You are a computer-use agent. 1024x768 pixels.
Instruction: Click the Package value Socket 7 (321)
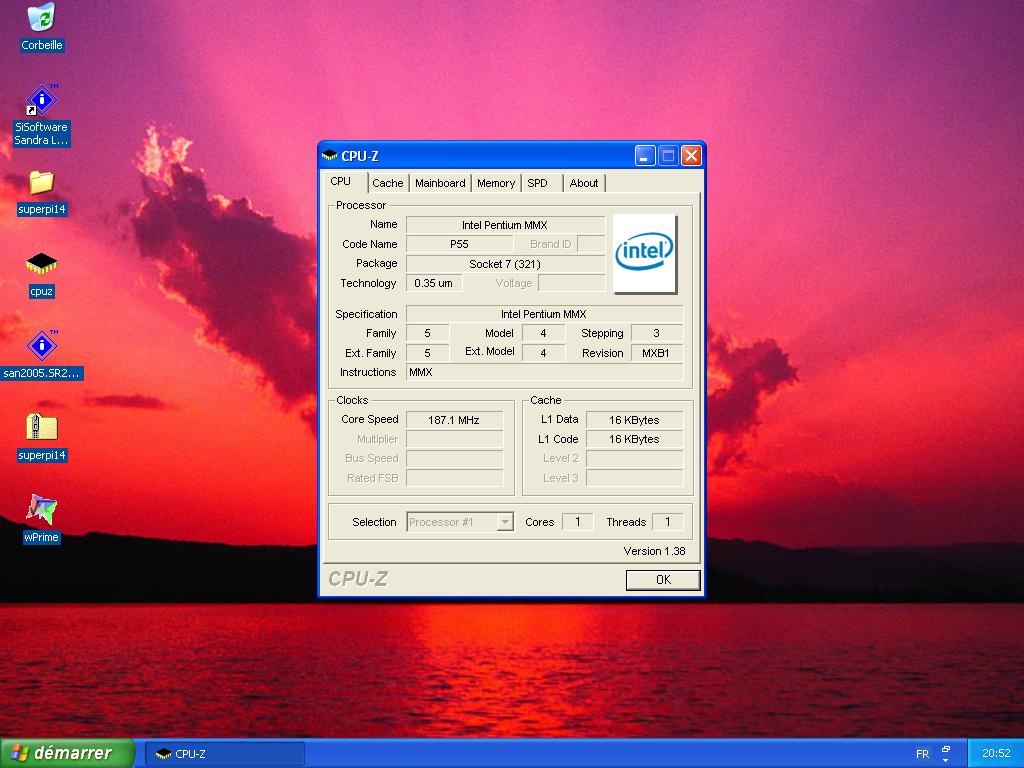tap(505, 264)
